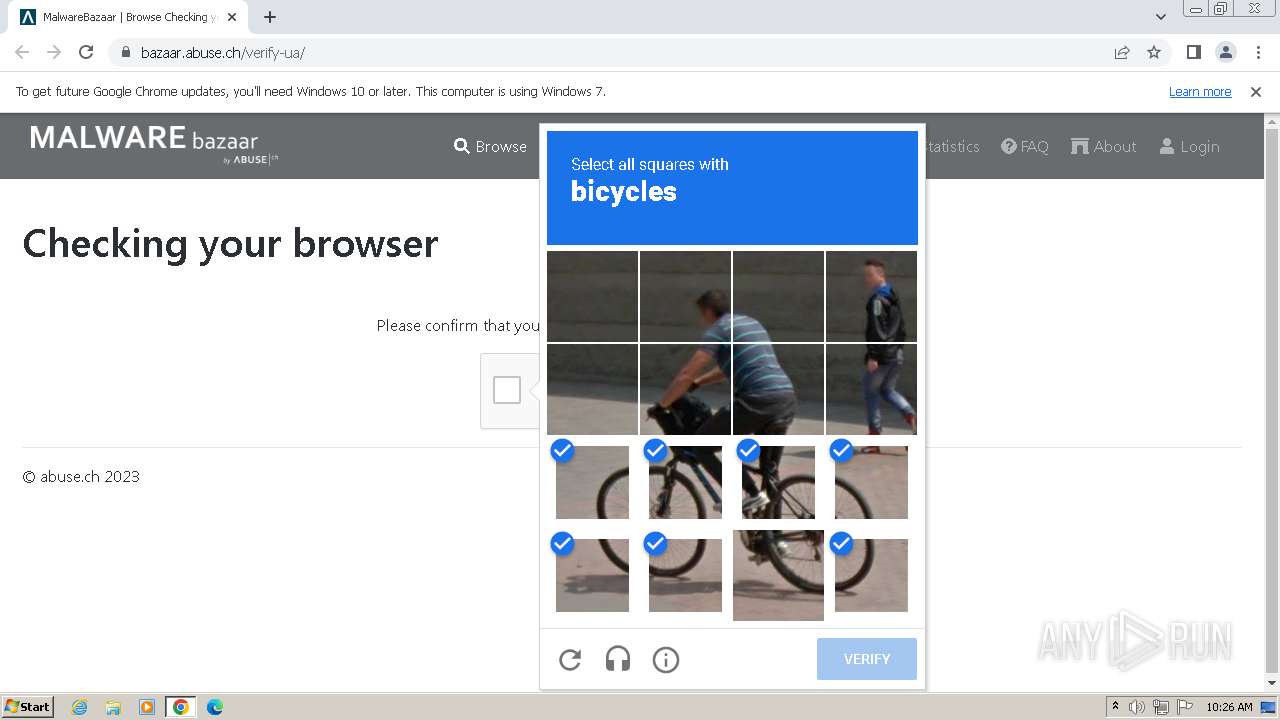Share this page icon
Viewport: 1280px width, 720px height.
(1122, 52)
